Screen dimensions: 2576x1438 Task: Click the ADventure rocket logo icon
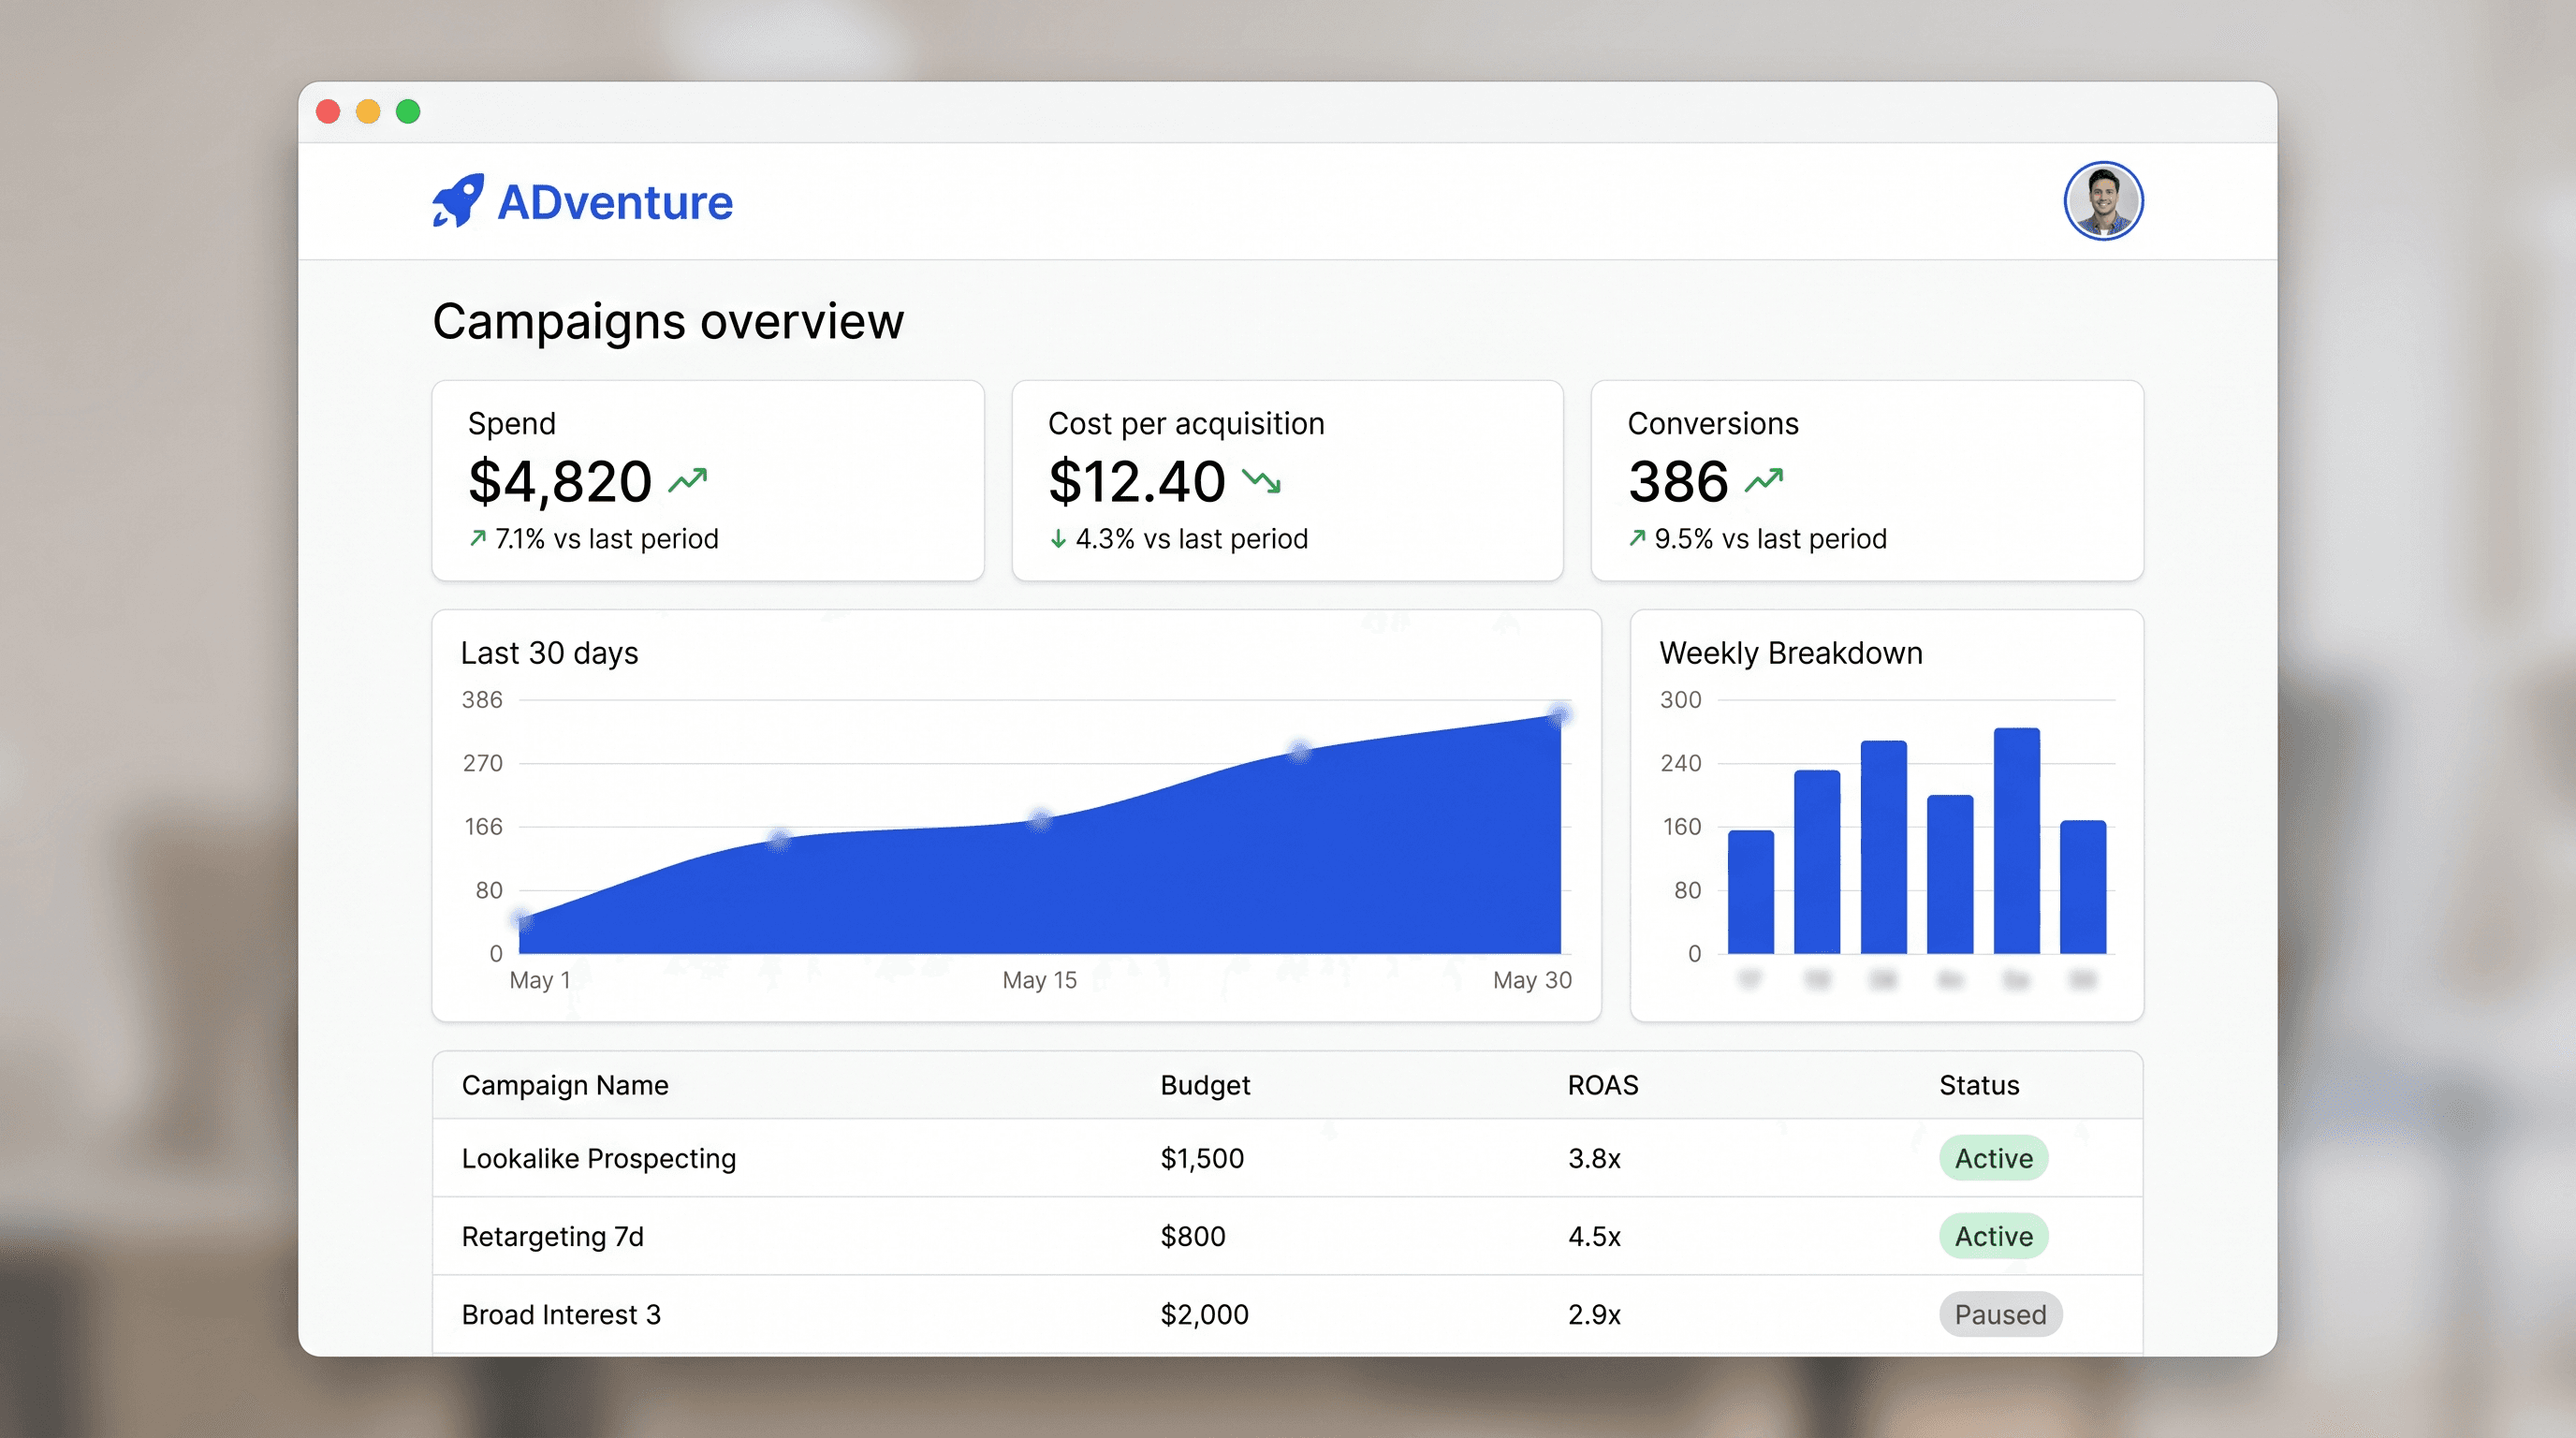pos(458,201)
